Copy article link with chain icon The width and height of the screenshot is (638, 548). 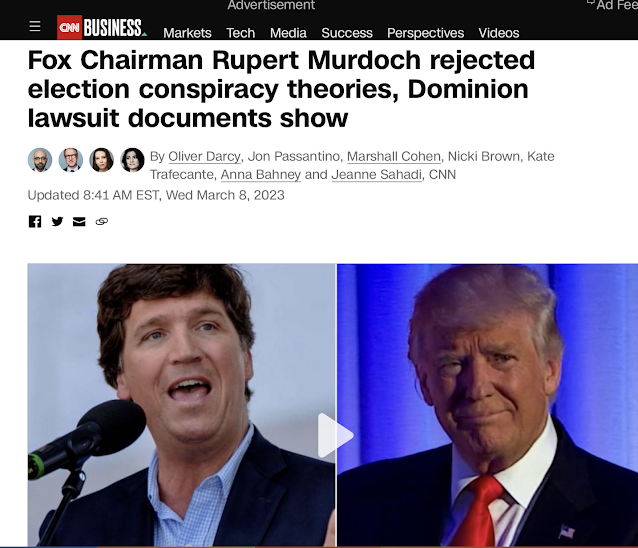coord(102,221)
